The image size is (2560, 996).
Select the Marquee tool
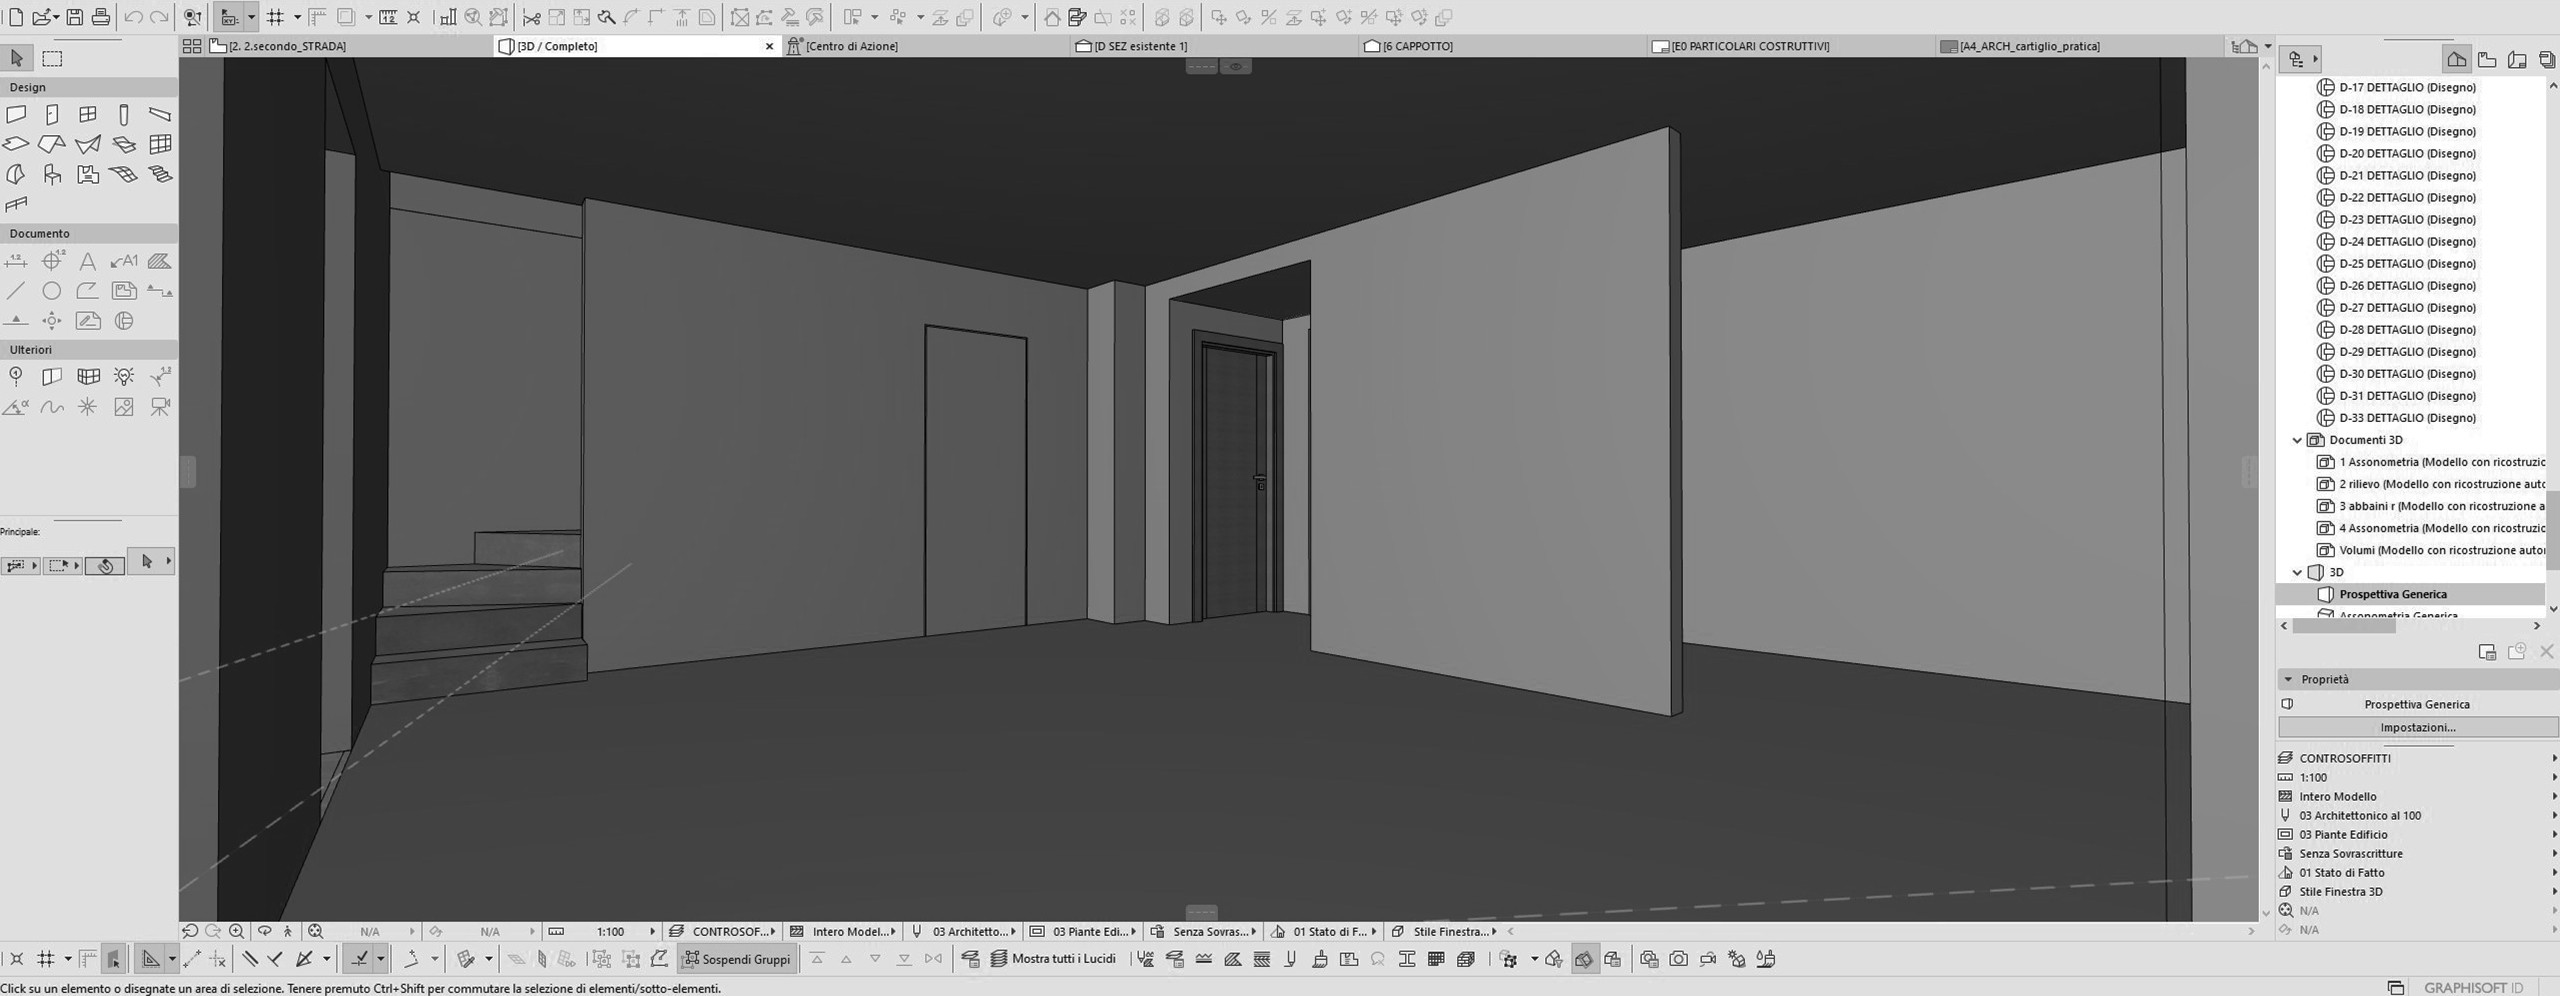[53, 59]
